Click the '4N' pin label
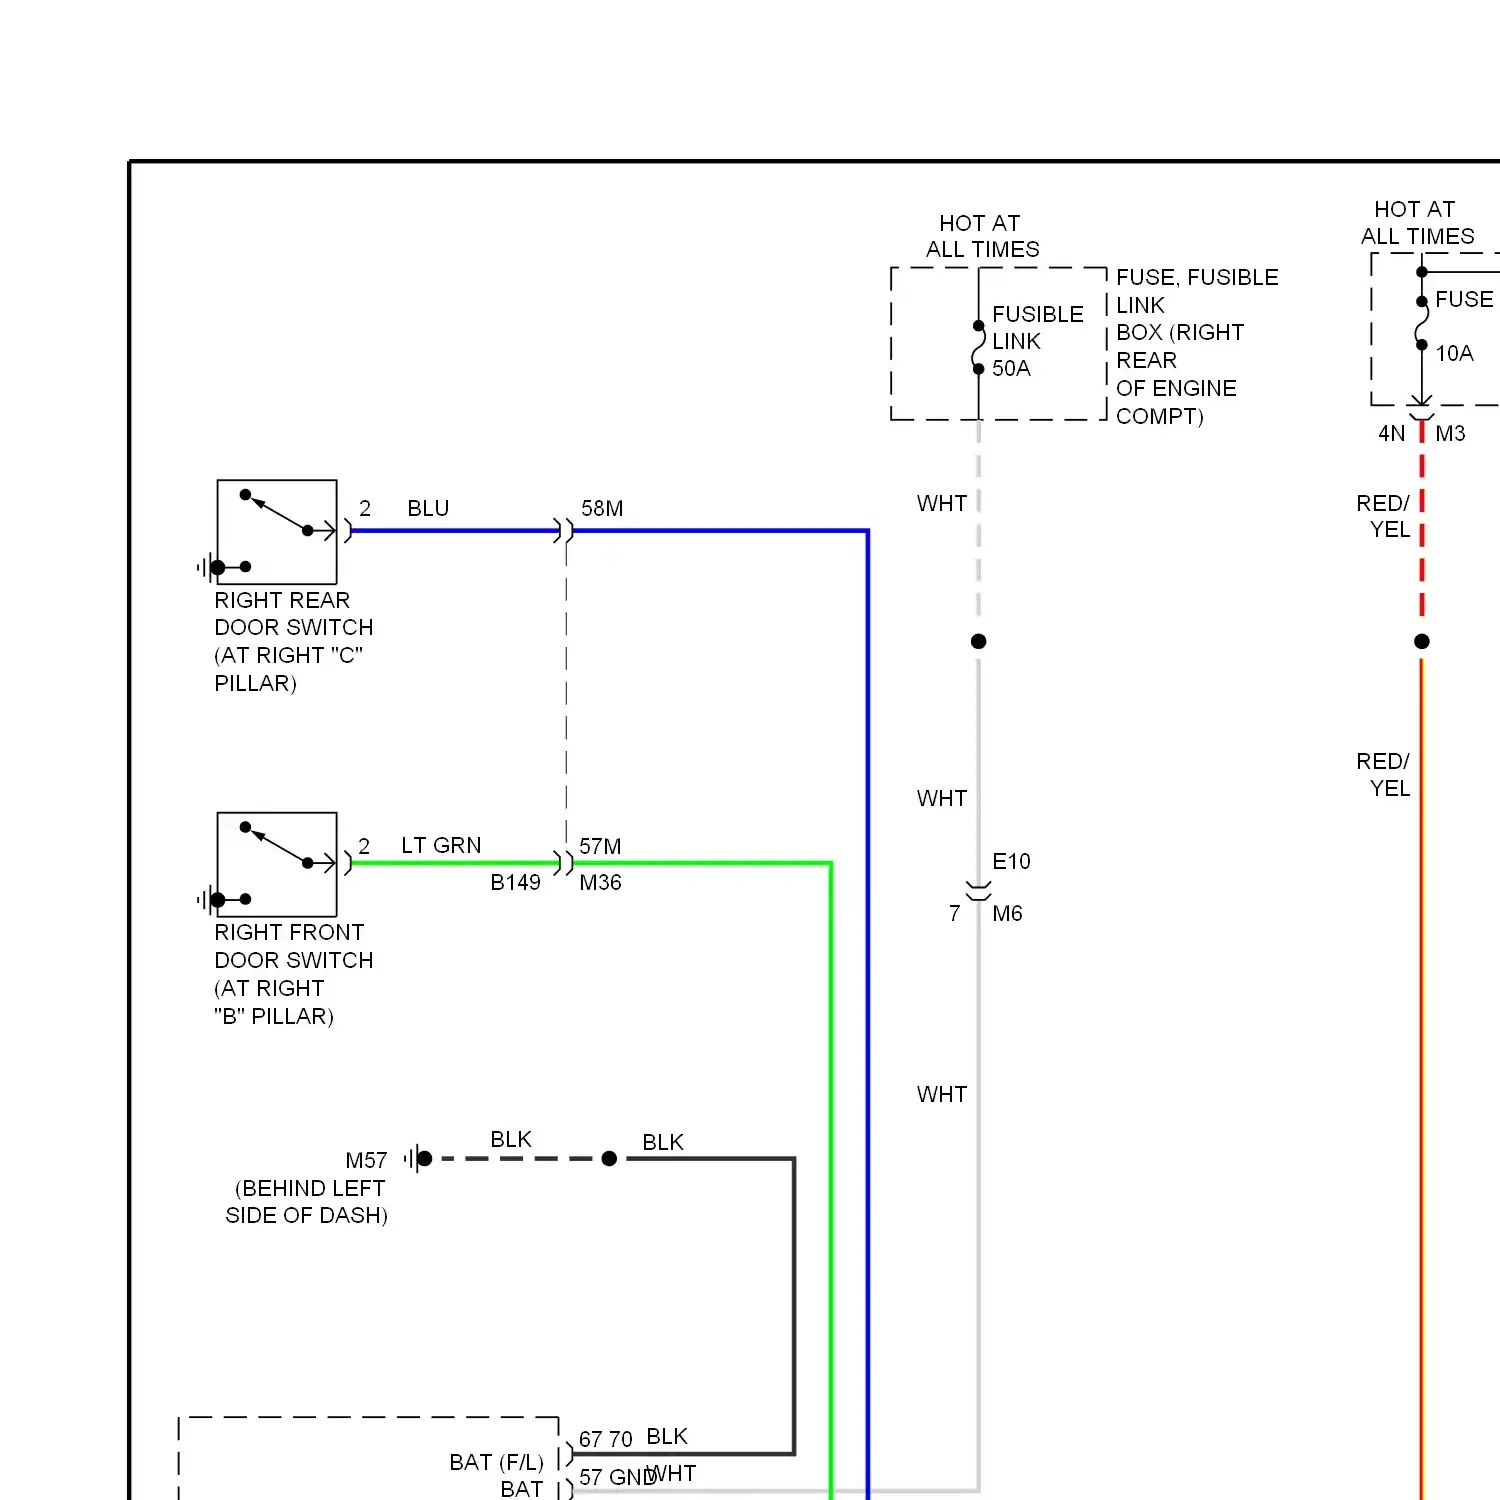This screenshot has width=1500, height=1500. 1391,433
